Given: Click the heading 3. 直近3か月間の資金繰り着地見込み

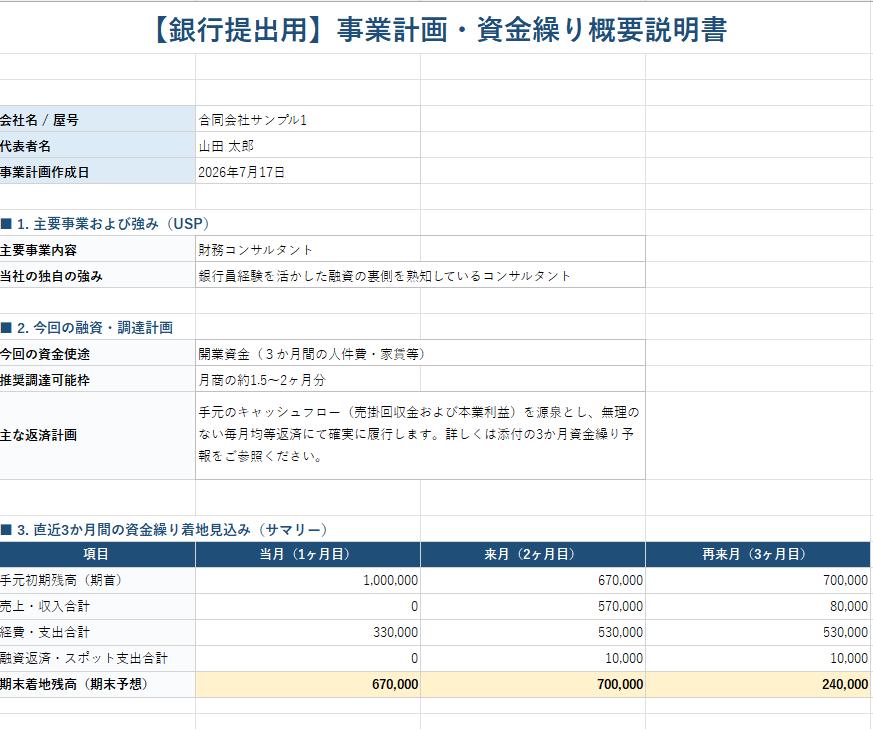Looking at the screenshot, I should [x=164, y=529].
